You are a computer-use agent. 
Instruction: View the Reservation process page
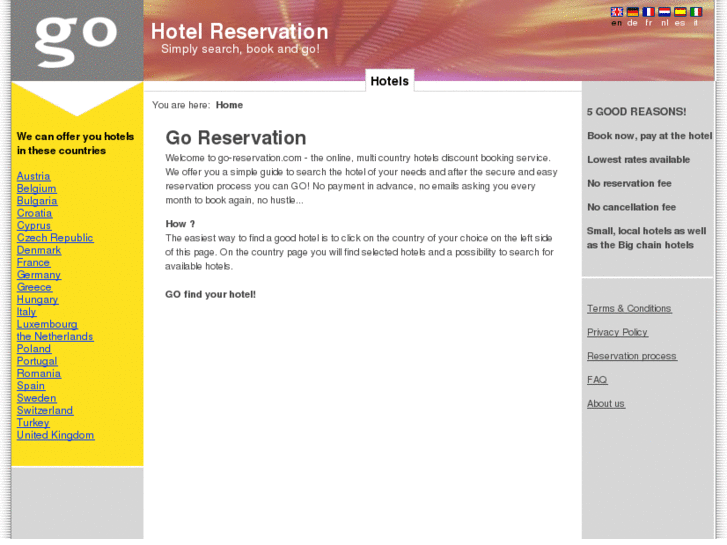(x=632, y=356)
